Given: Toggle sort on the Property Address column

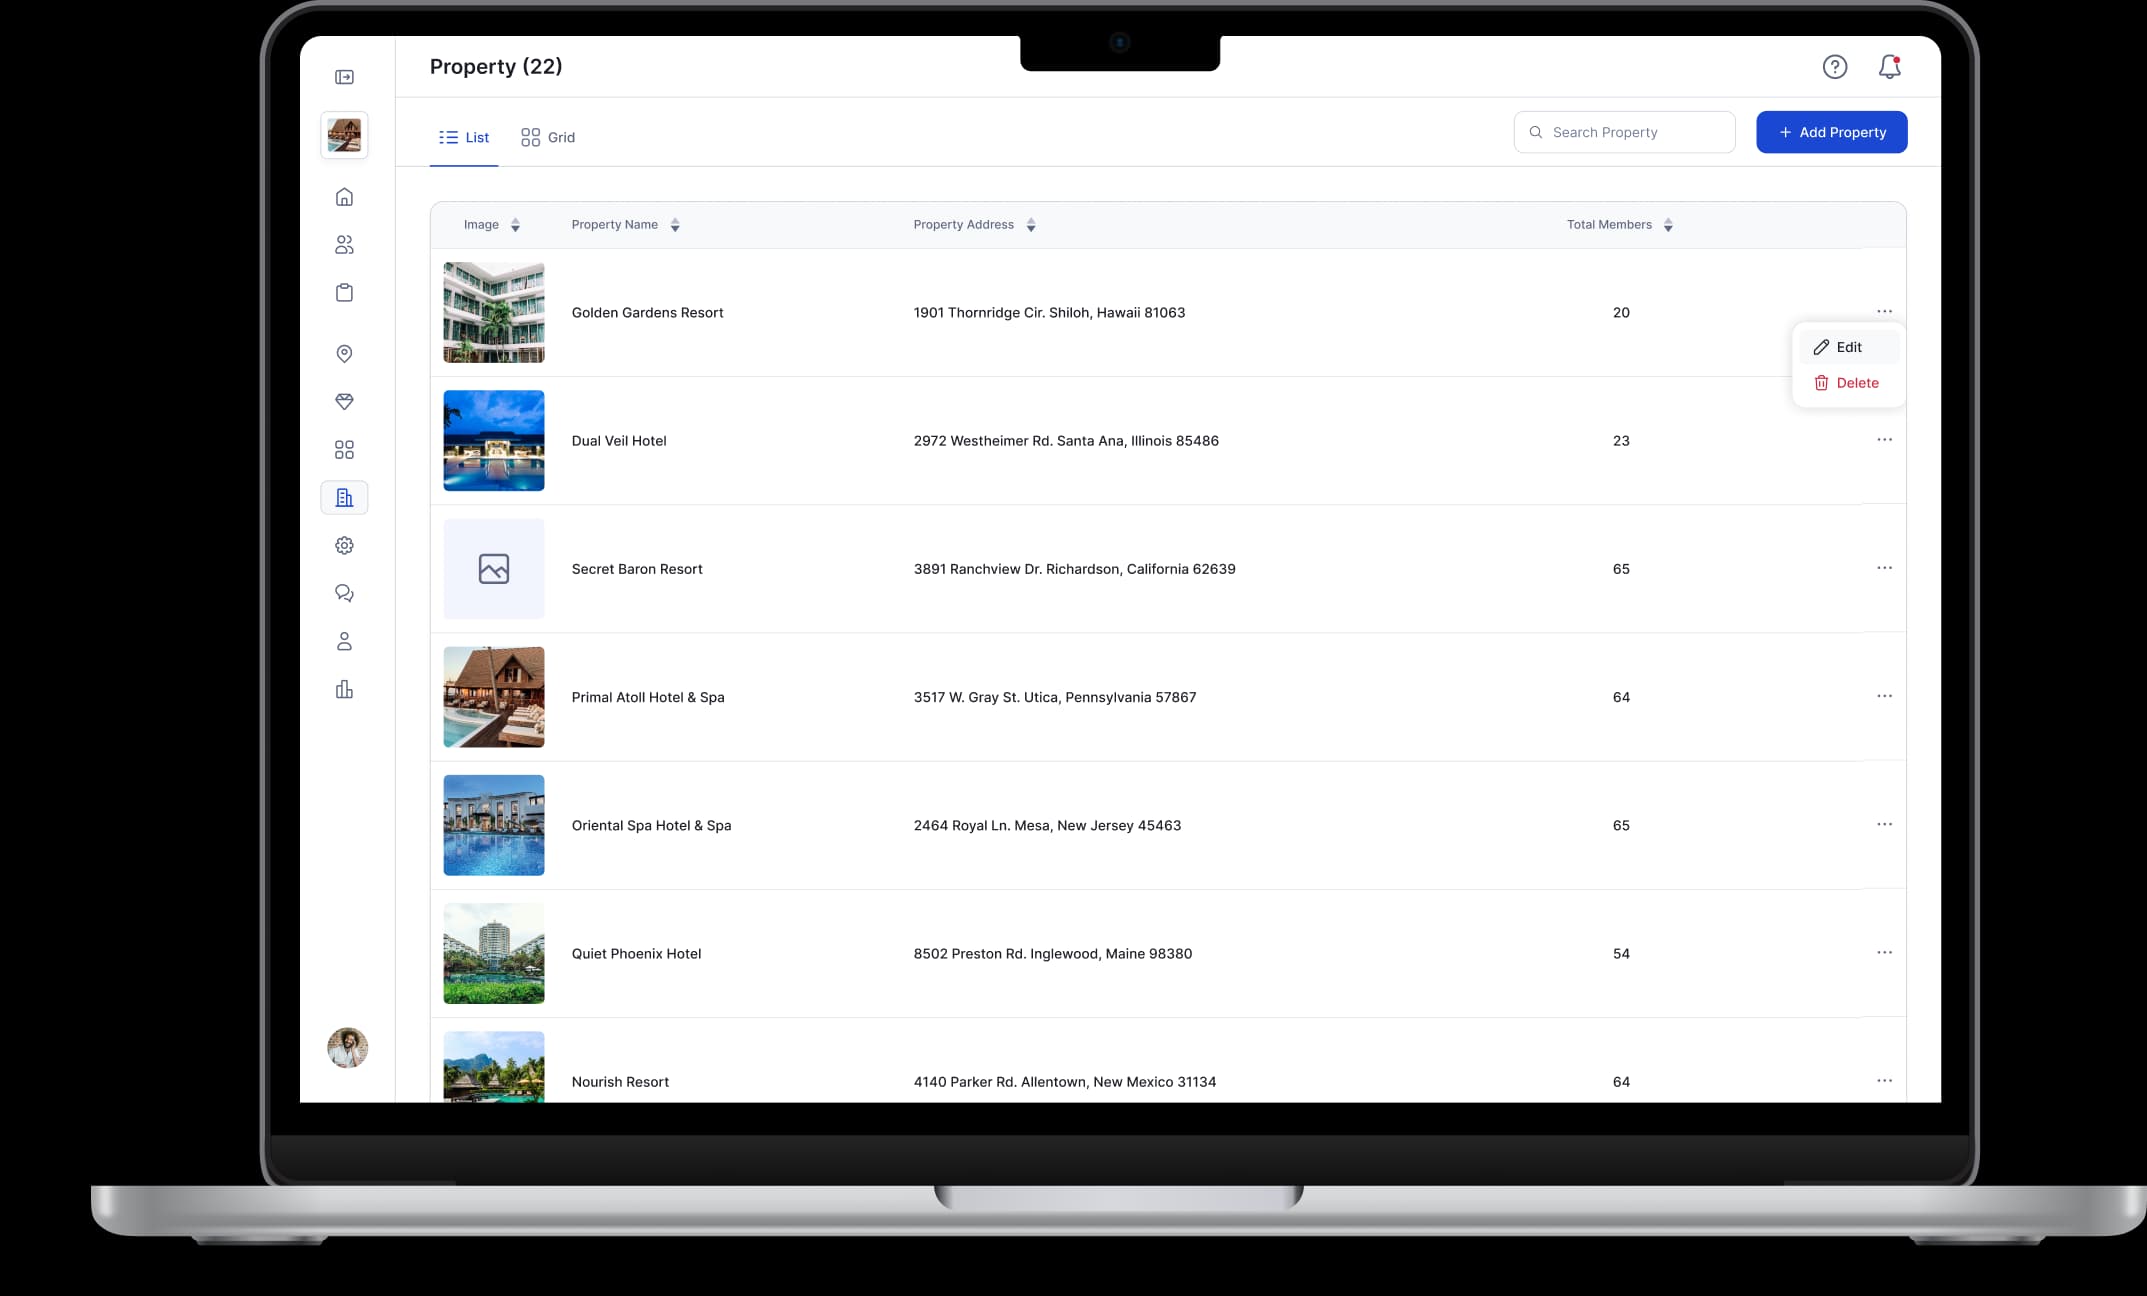Looking at the screenshot, I should (1031, 224).
